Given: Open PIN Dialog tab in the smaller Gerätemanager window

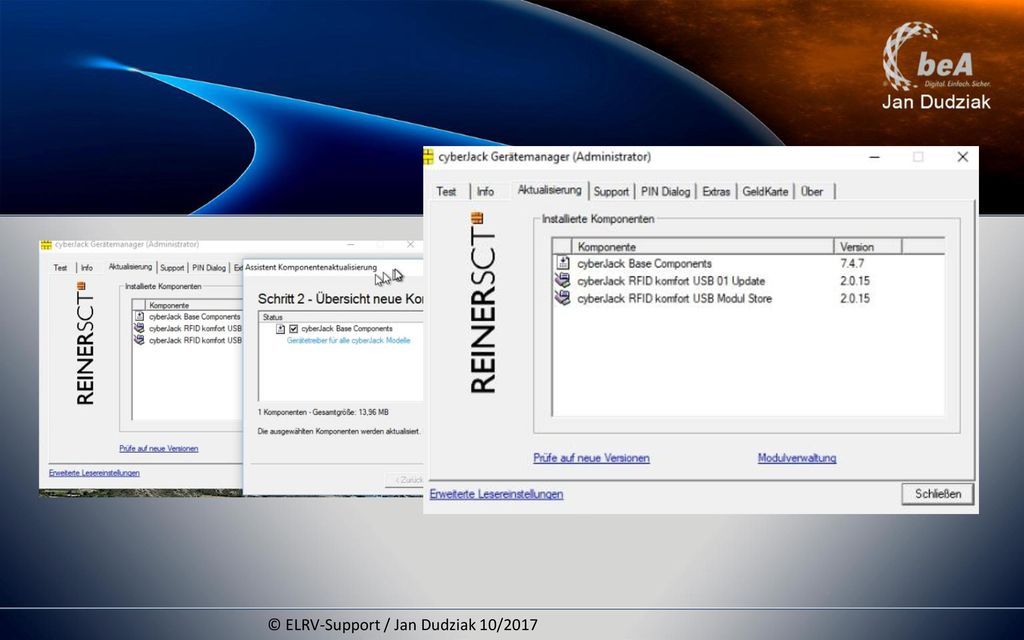Looking at the screenshot, I should click(x=209, y=268).
